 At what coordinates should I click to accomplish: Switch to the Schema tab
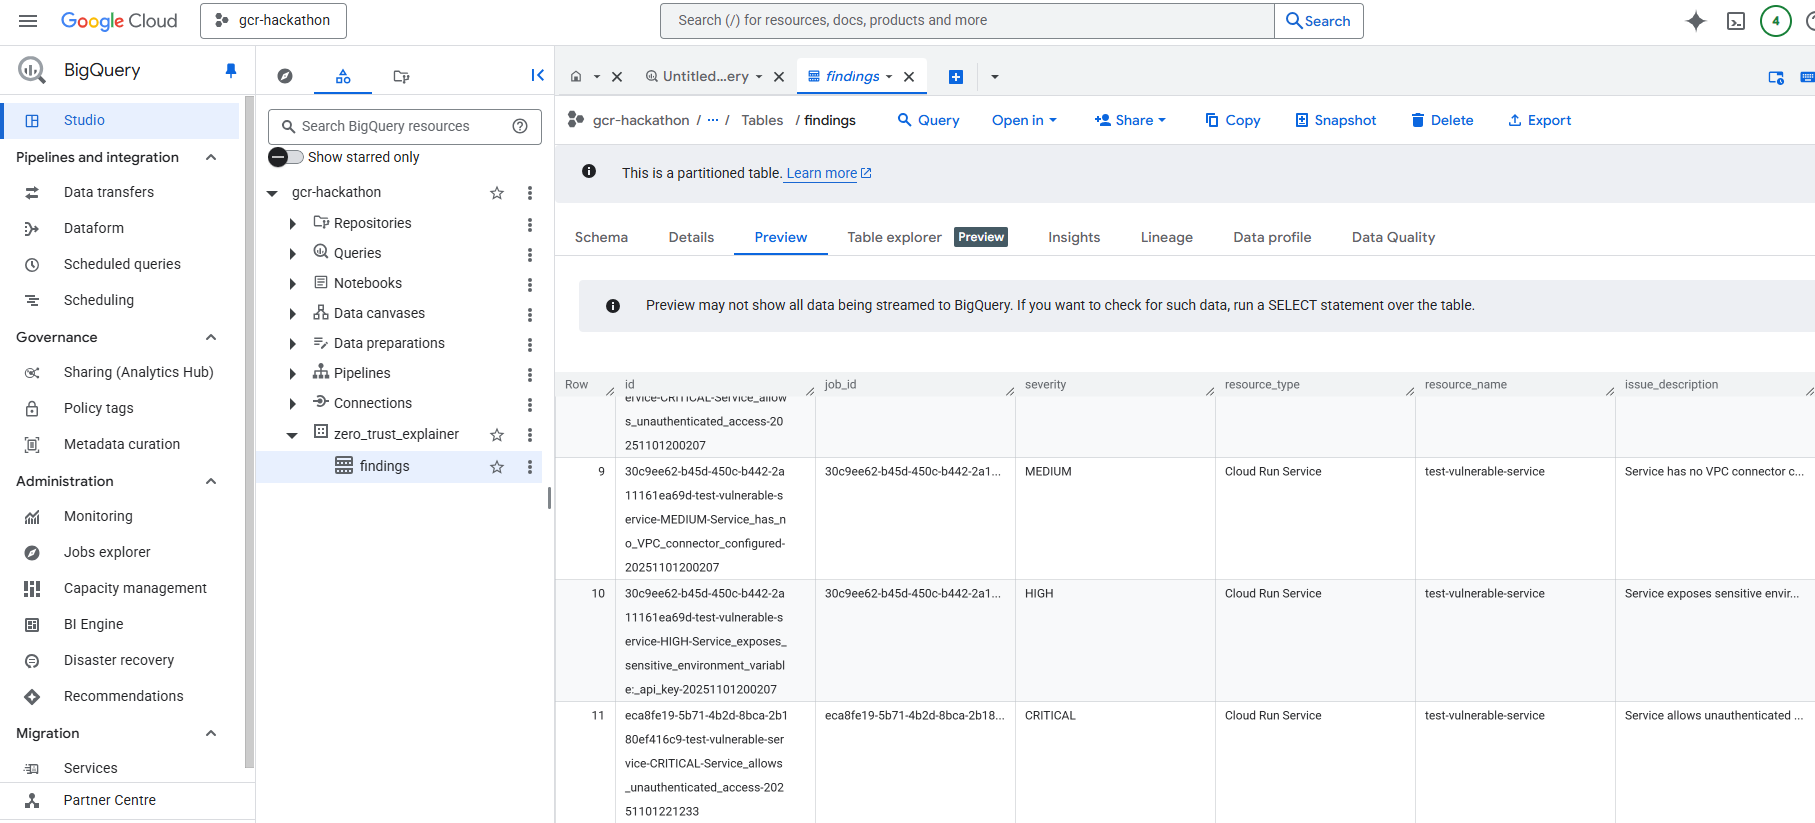coord(601,237)
